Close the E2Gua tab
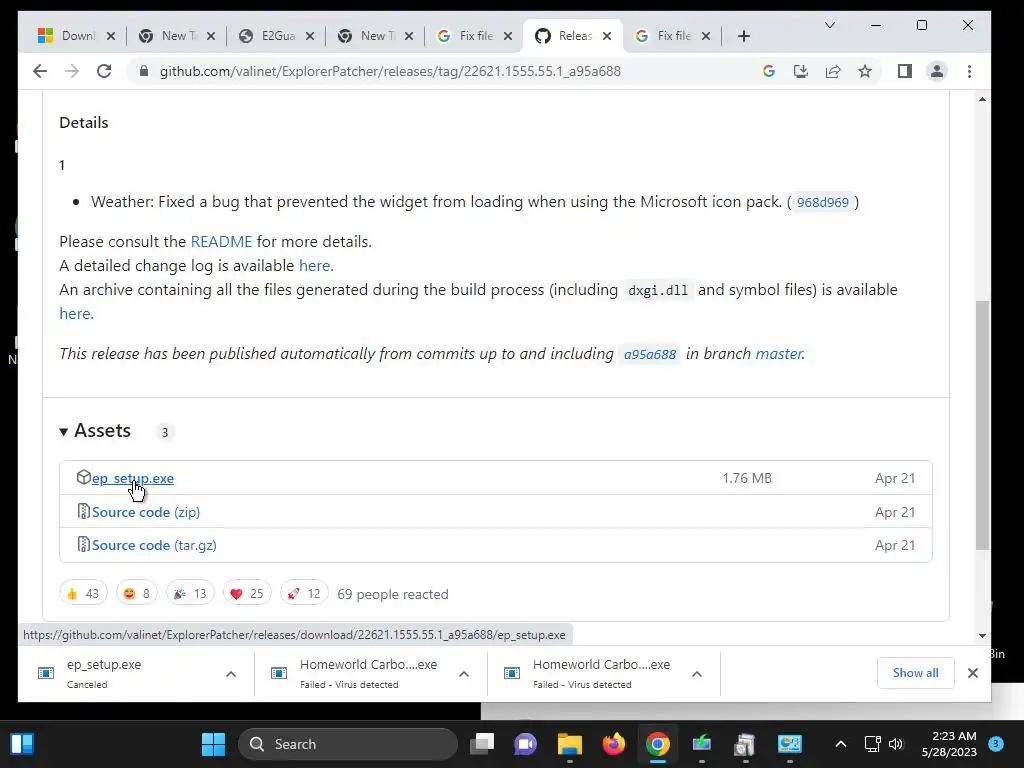Screen dimensions: 1024x768 pyautogui.click(x=310, y=36)
